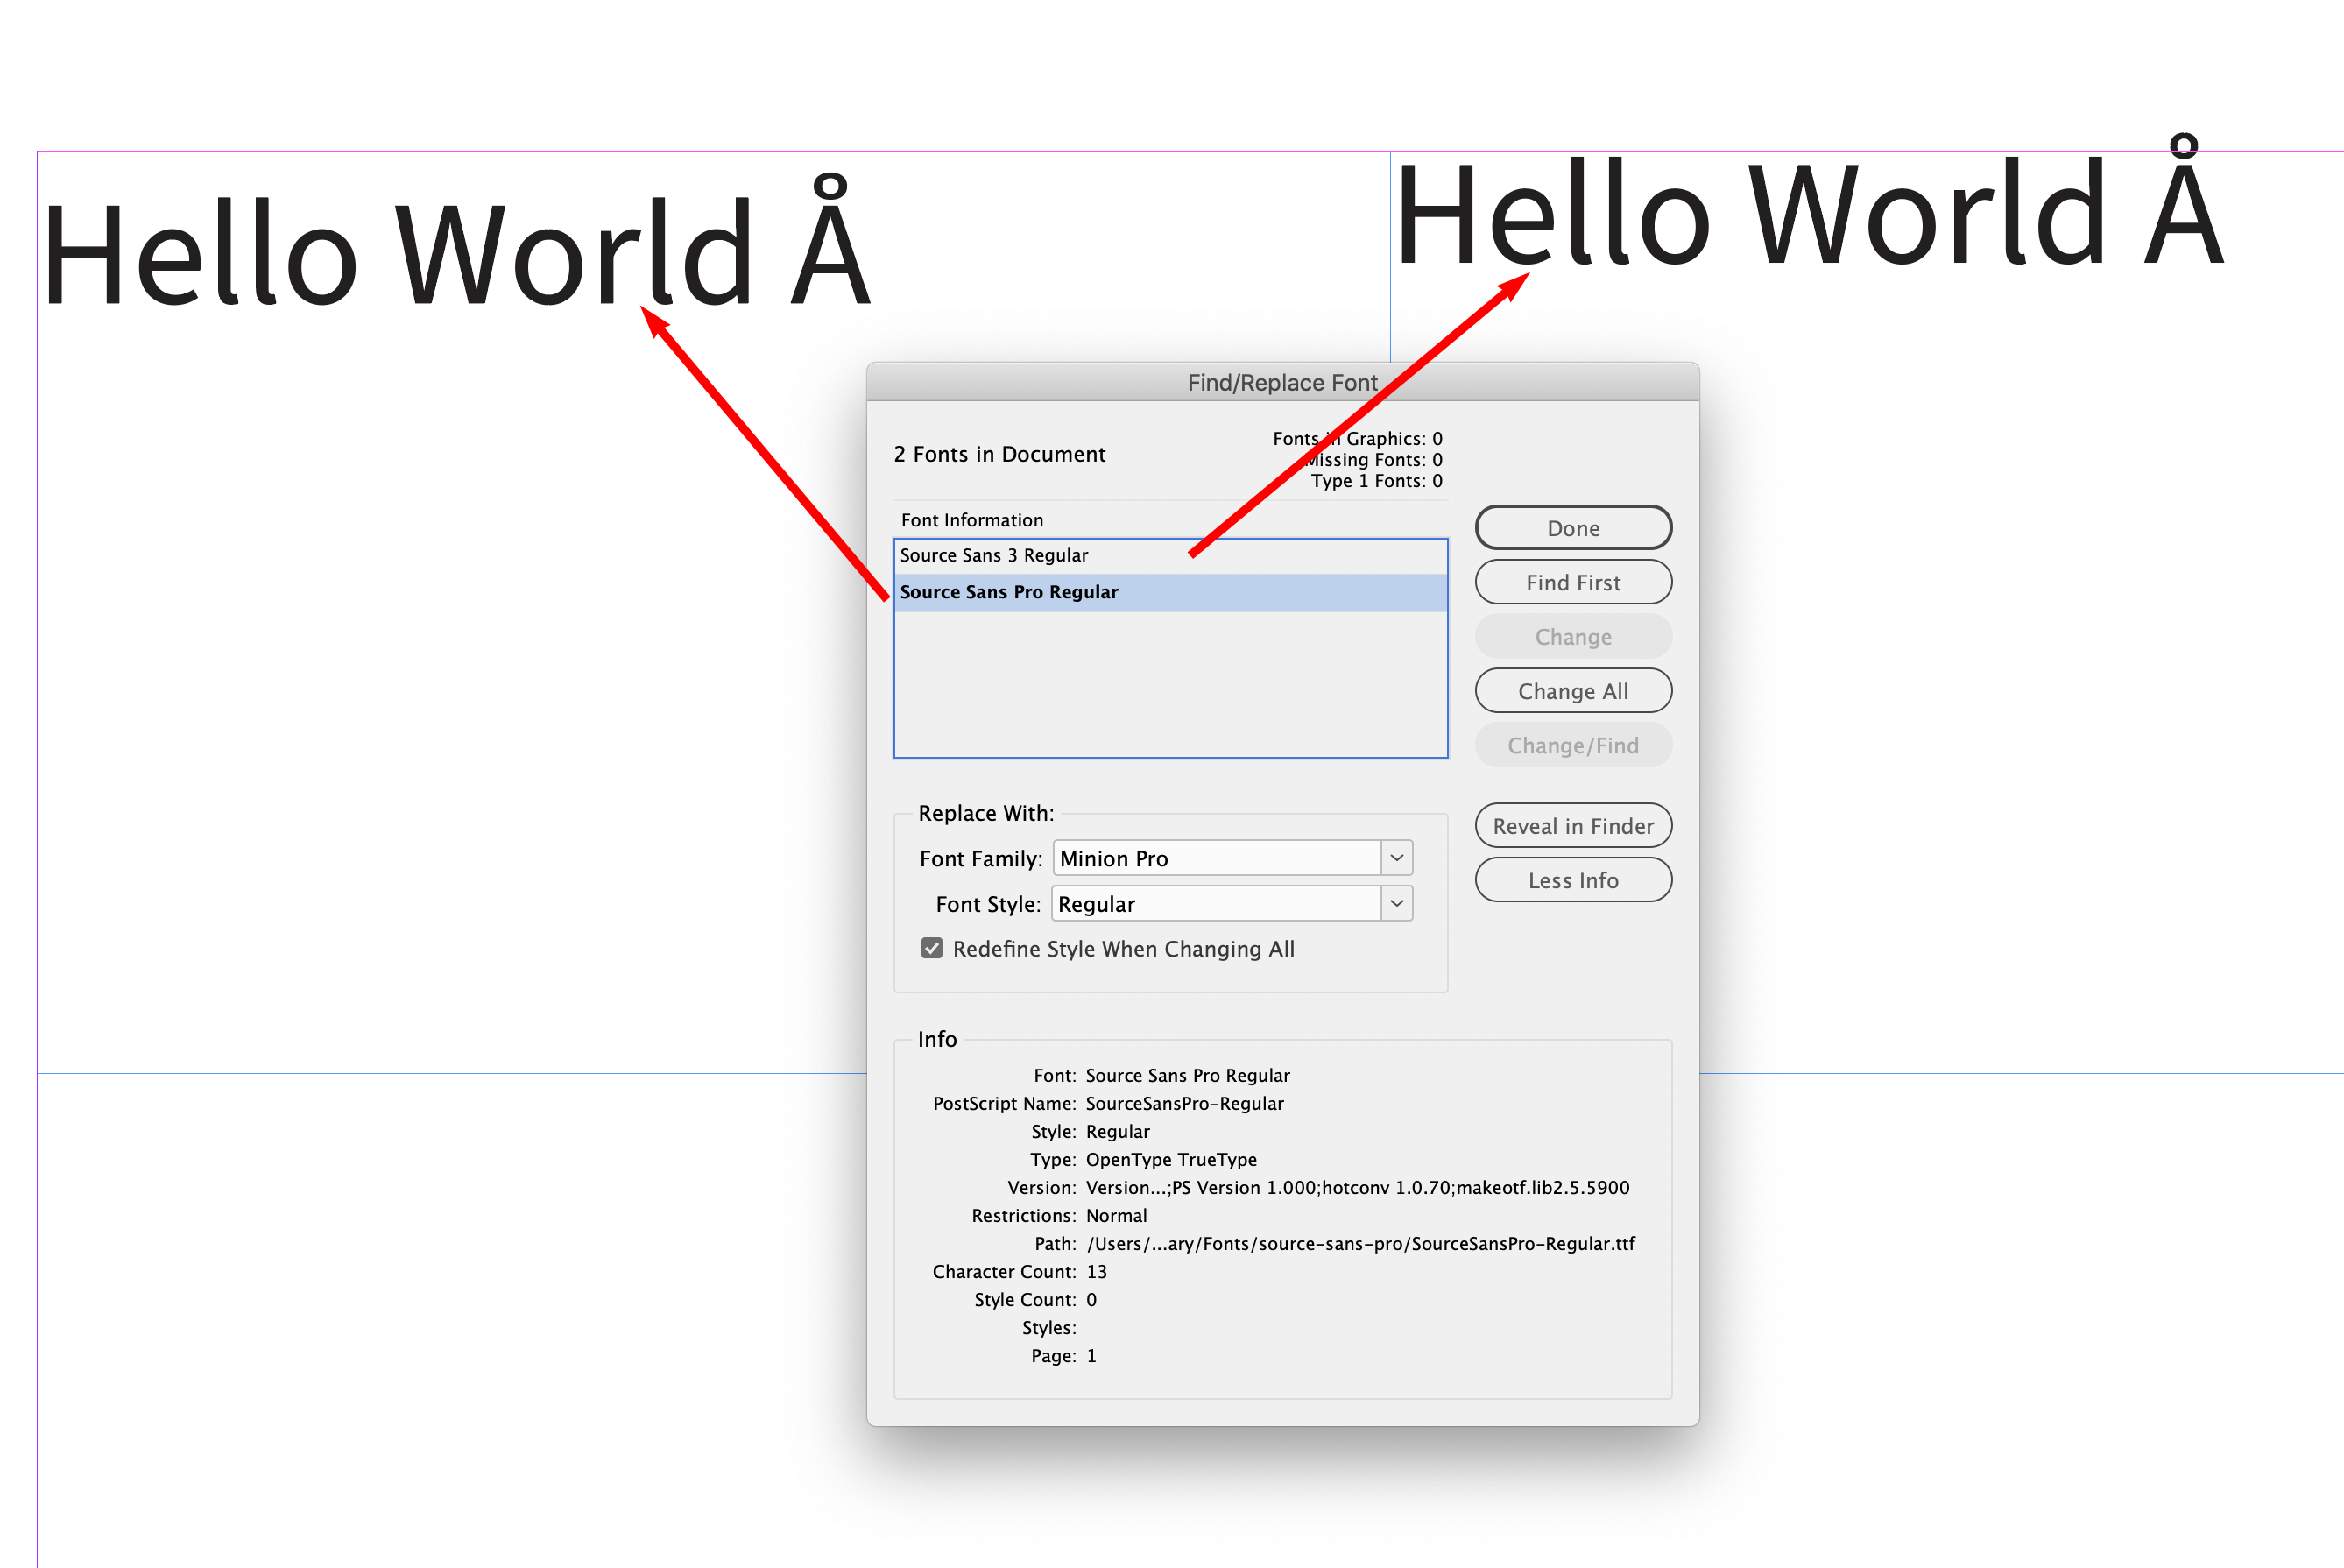Image resolution: width=2344 pixels, height=1568 pixels.
Task: Click Change All
Action: click(x=1573, y=690)
